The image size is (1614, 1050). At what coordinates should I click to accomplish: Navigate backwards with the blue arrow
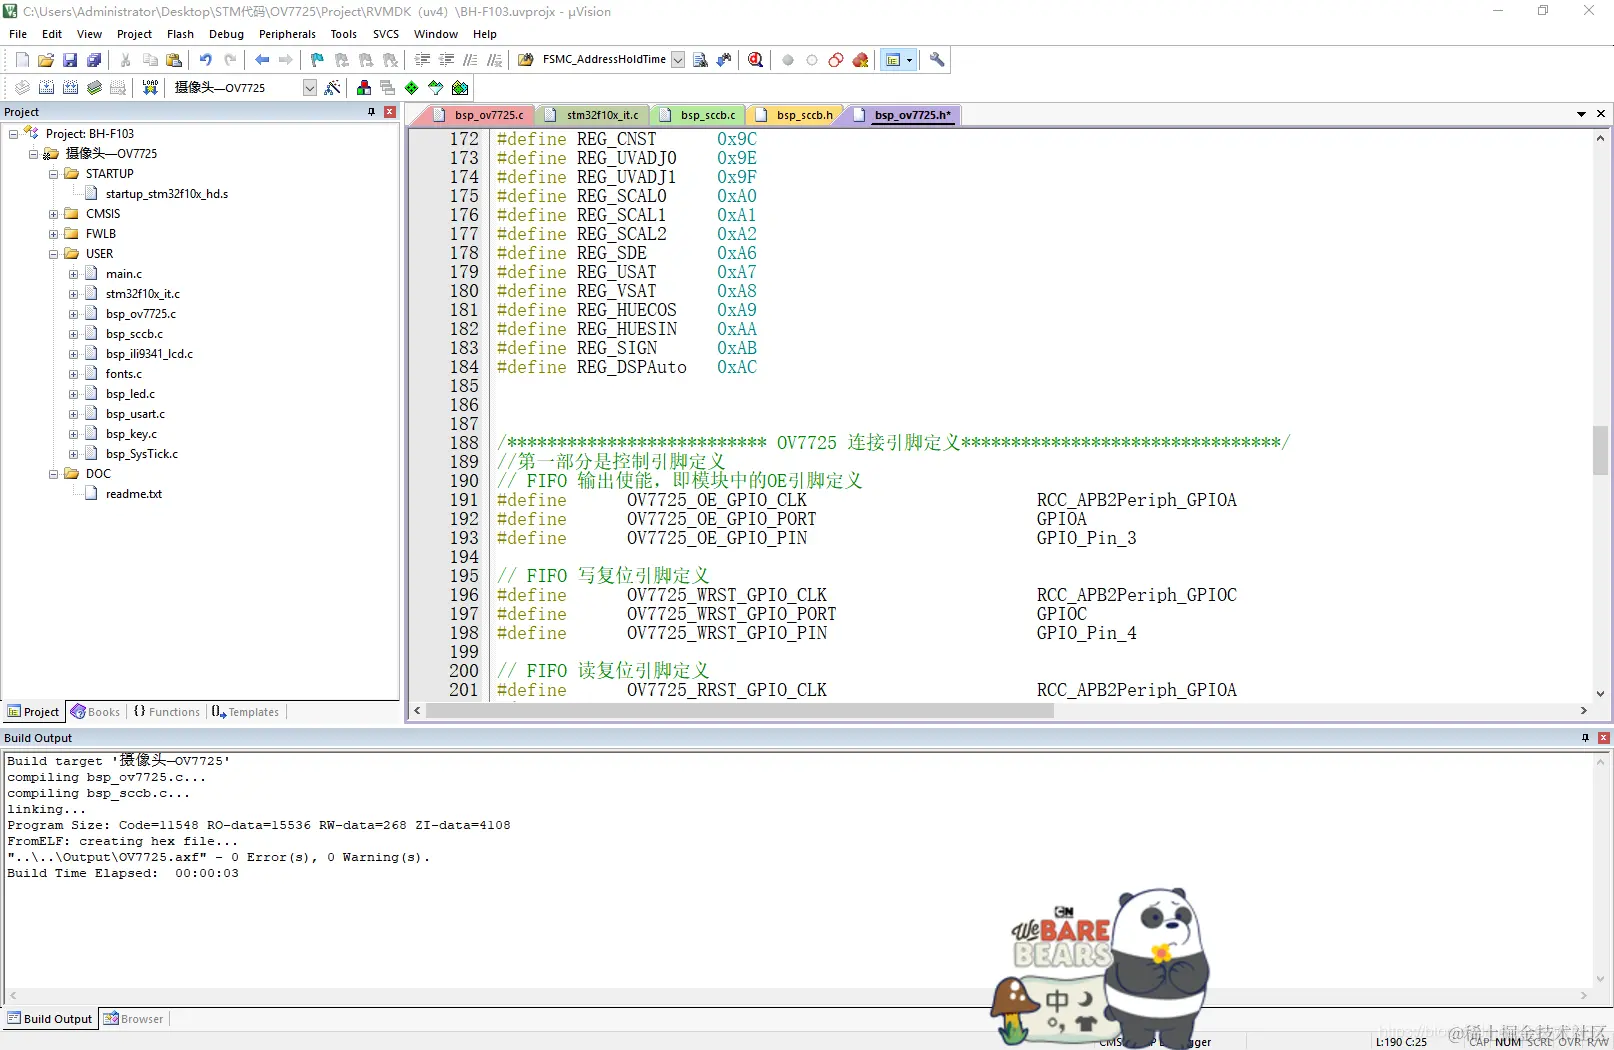tap(262, 60)
